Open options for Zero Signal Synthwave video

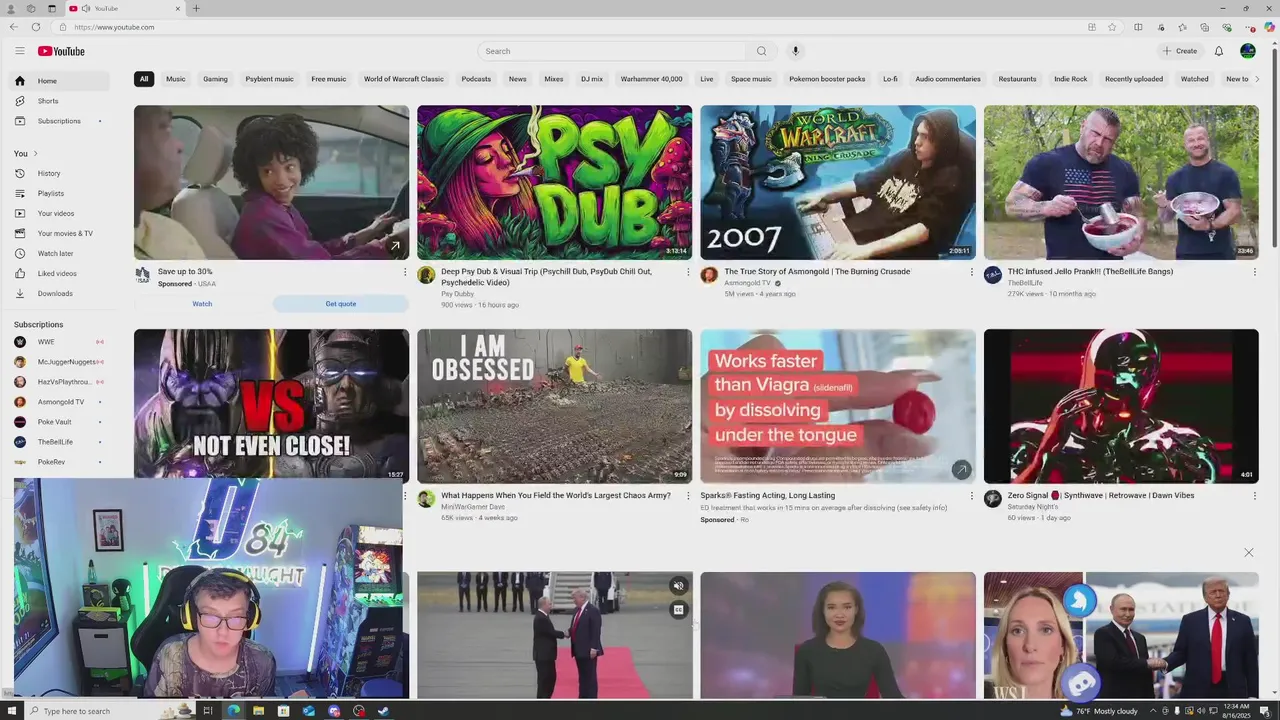point(1254,496)
